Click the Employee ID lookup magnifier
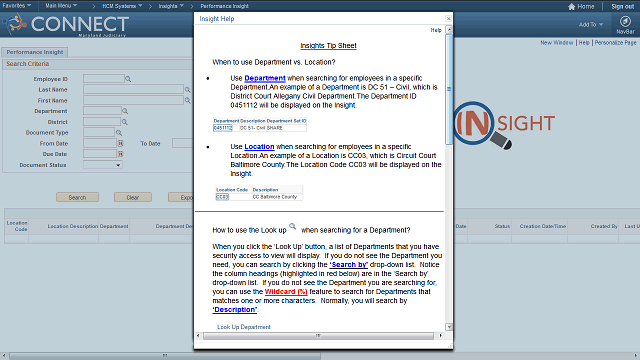640x360 pixels. click(128, 79)
